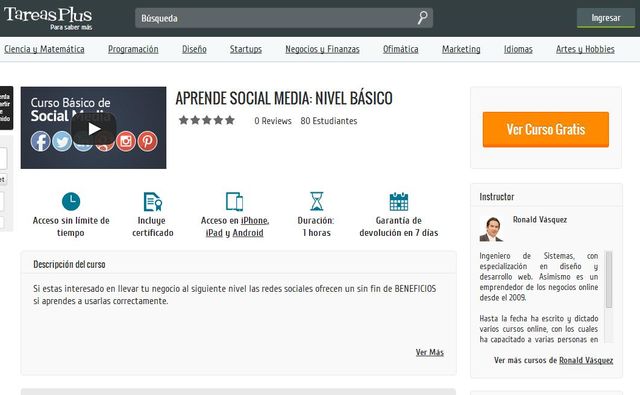The width and height of the screenshot is (640, 395).
Task: Play the Social Media course video
Action: tap(93, 129)
